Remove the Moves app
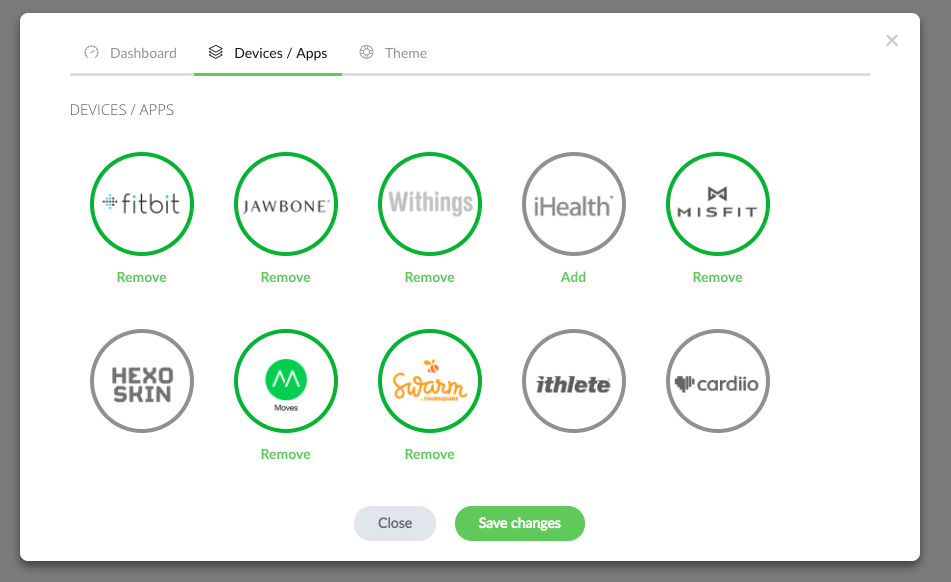 tap(286, 454)
